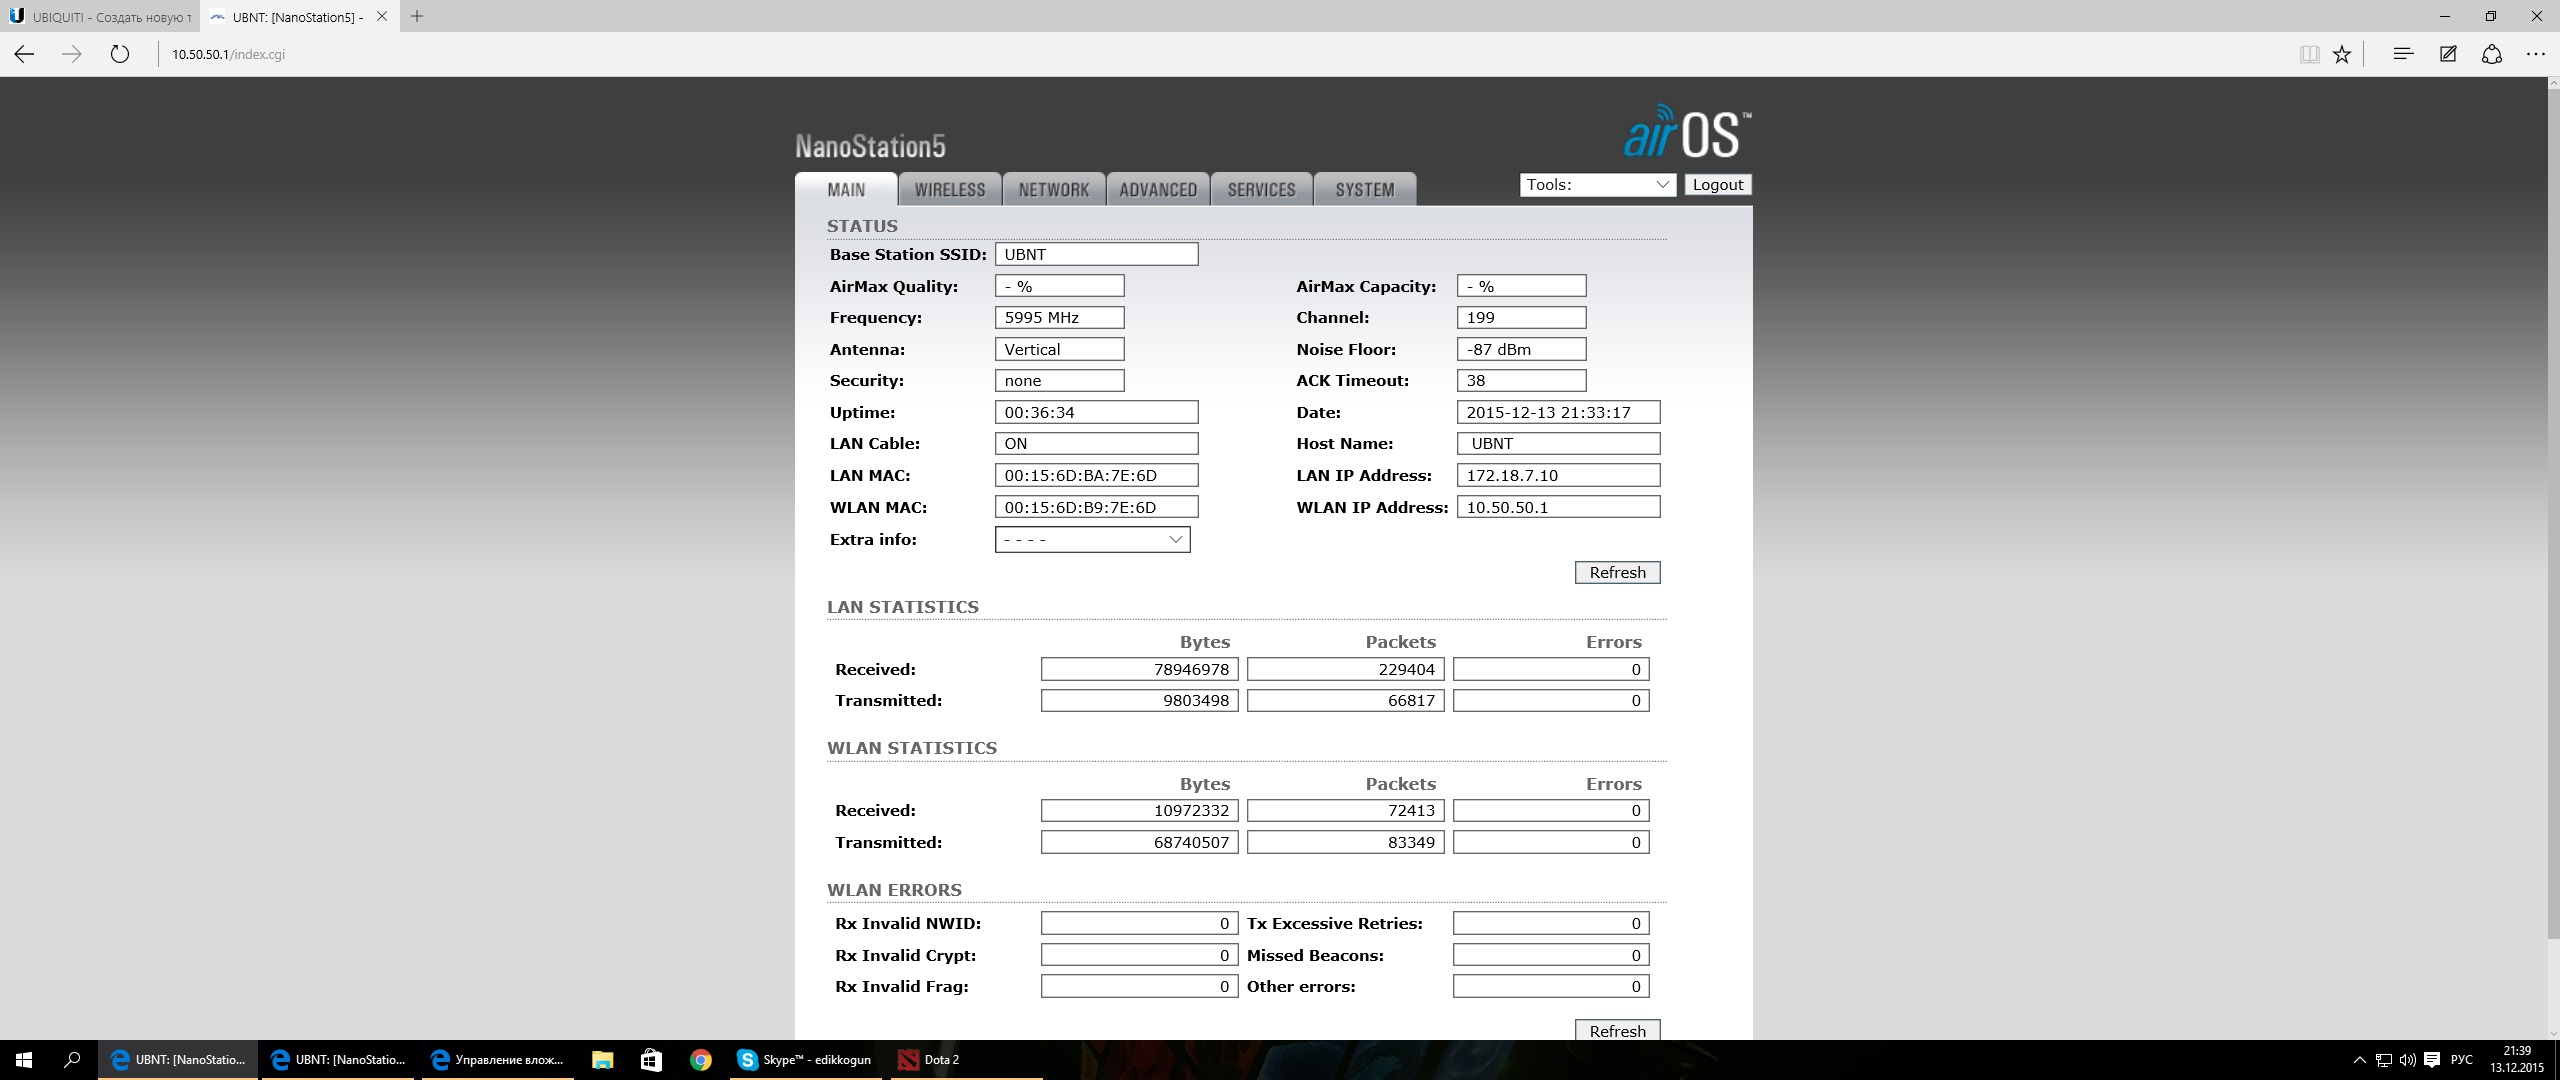This screenshot has width=2560, height=1080.
Task: Open the MAIN tab
Action: click(846, 189)
